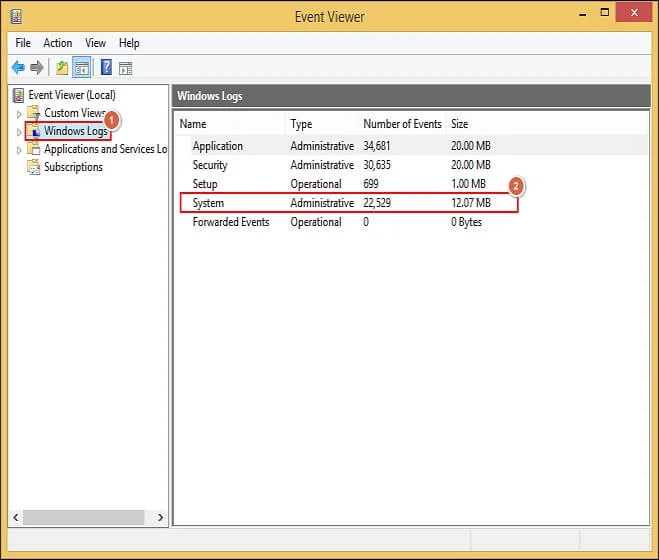Toggle the Show/Hide Action Pane icon
The width and height of the screenshot is (659, 560).
125,68
